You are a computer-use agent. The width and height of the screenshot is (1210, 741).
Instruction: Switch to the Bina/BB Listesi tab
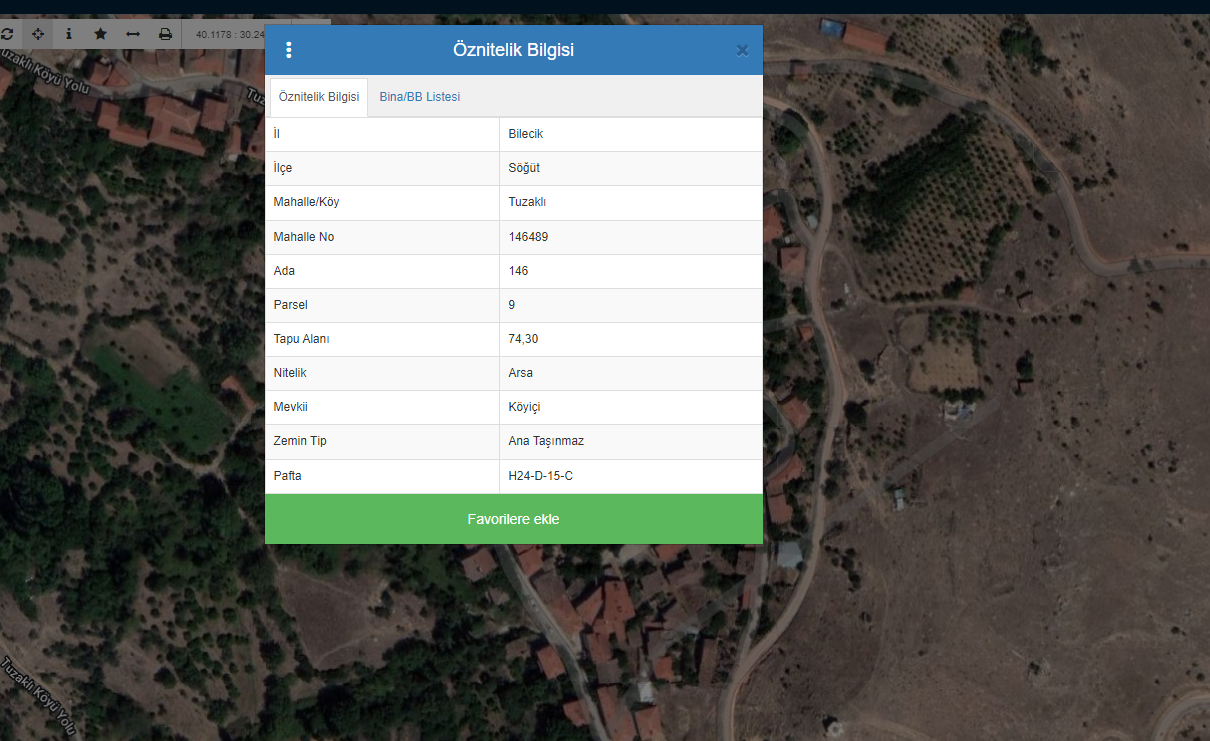click(x=419, y=97)
